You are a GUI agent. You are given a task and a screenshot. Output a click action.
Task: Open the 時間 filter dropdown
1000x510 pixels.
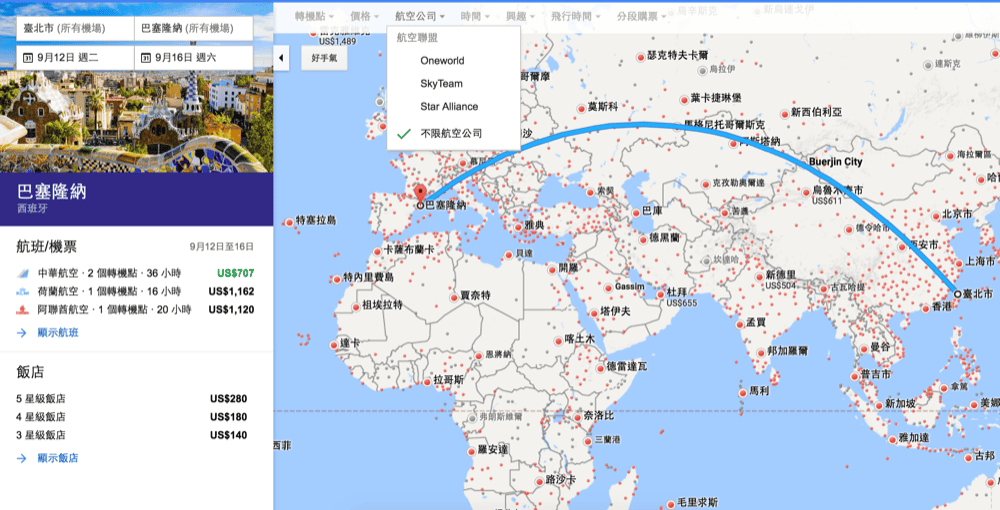[474, 17]
